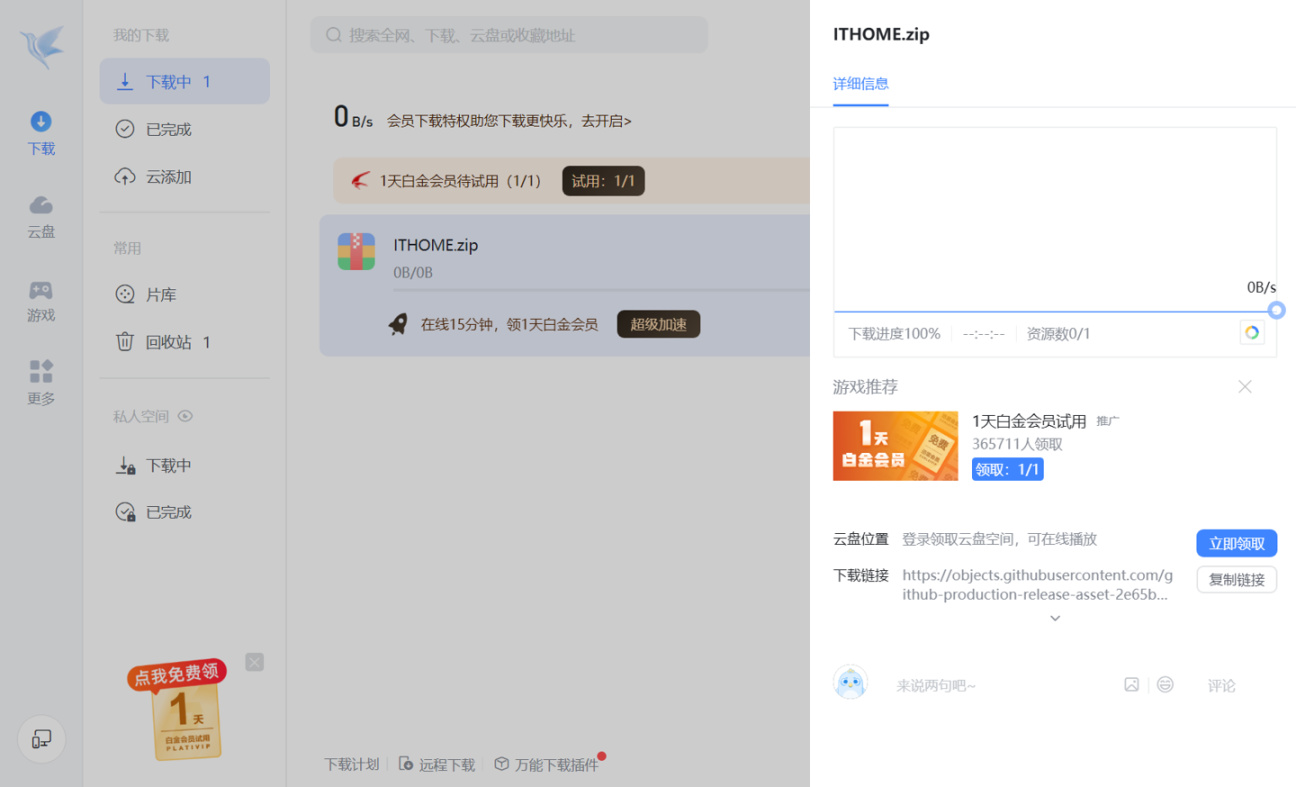This screenshot has height=787, width=1296.
Task: Open 万能下载插件 at the bottom
Action: click(x=546, y=764)
